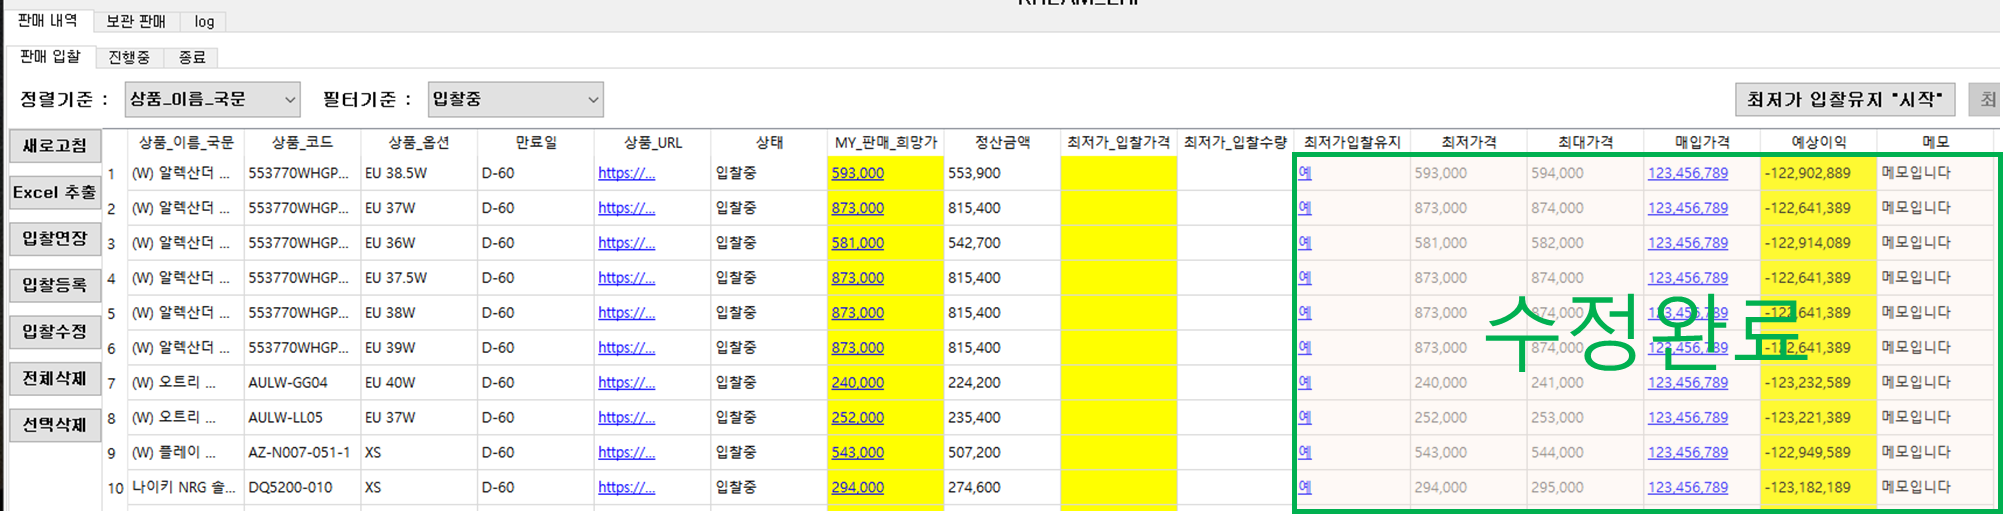Select the 판매 입찰 sub-tab
2003x514 pixels.
[x=50, y=57]
